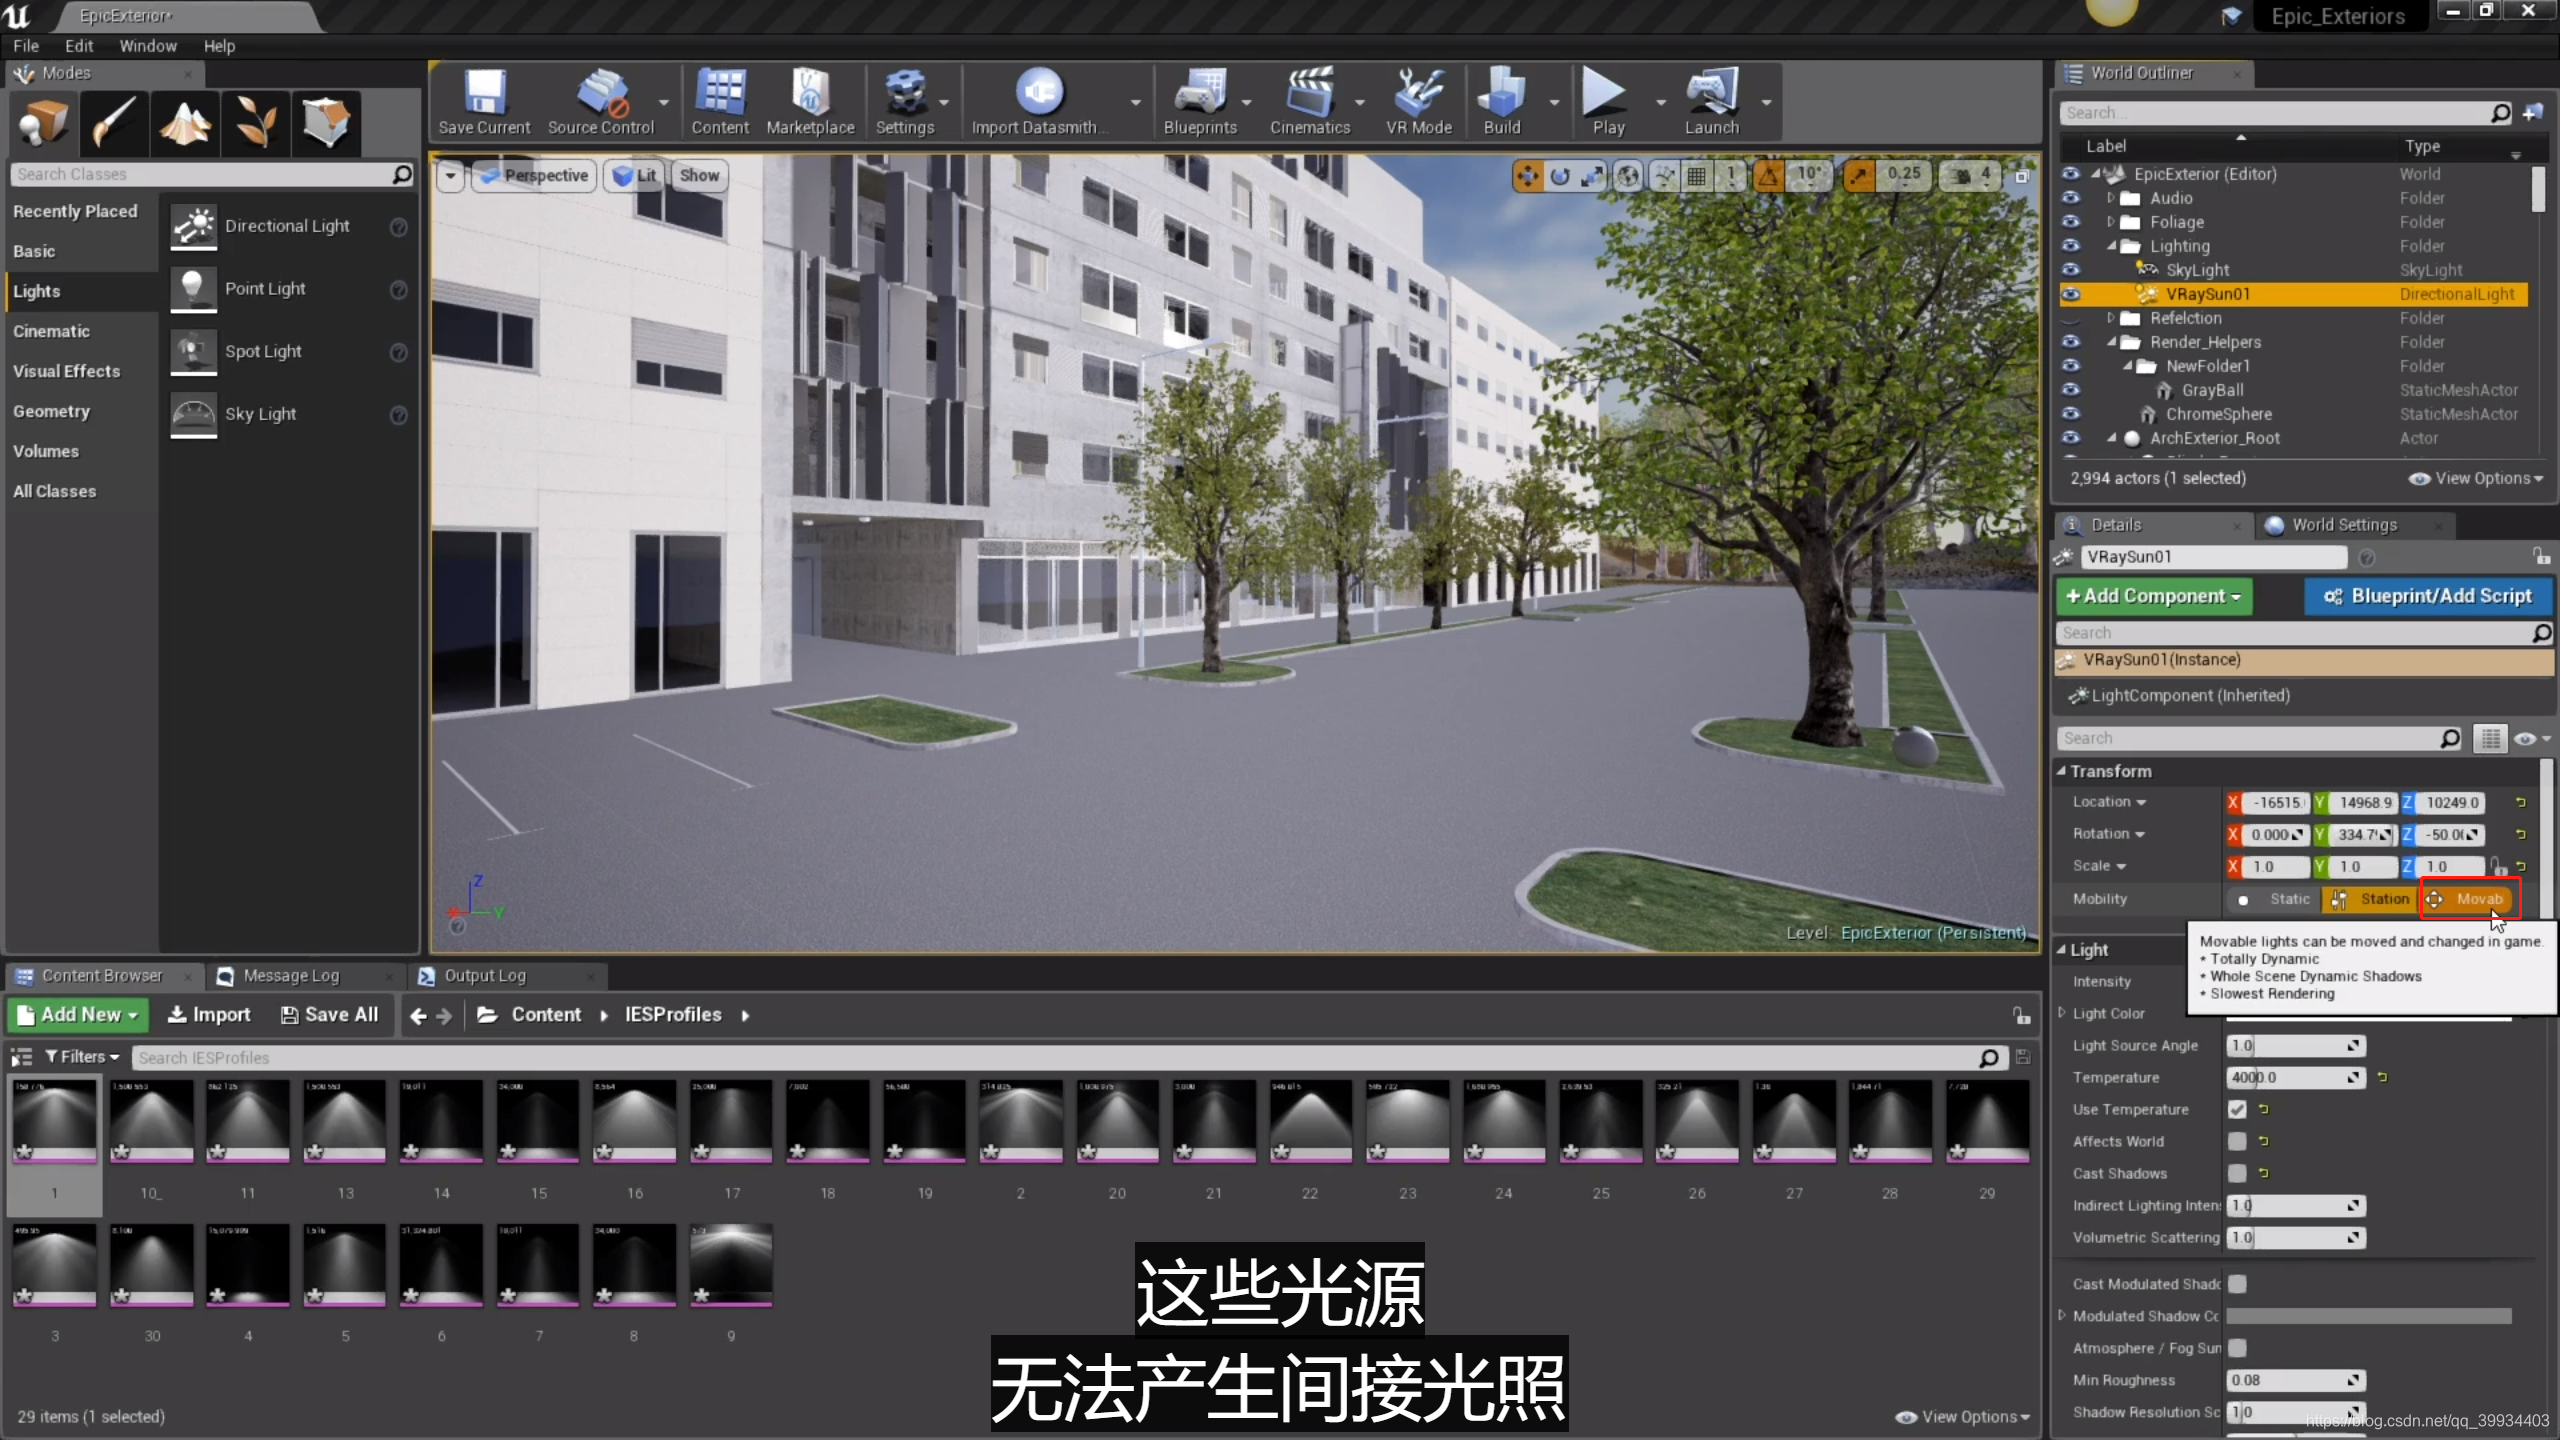Toggle the grid snapping icon in viewport
2560x1440 pixels.
[1697, 176]
